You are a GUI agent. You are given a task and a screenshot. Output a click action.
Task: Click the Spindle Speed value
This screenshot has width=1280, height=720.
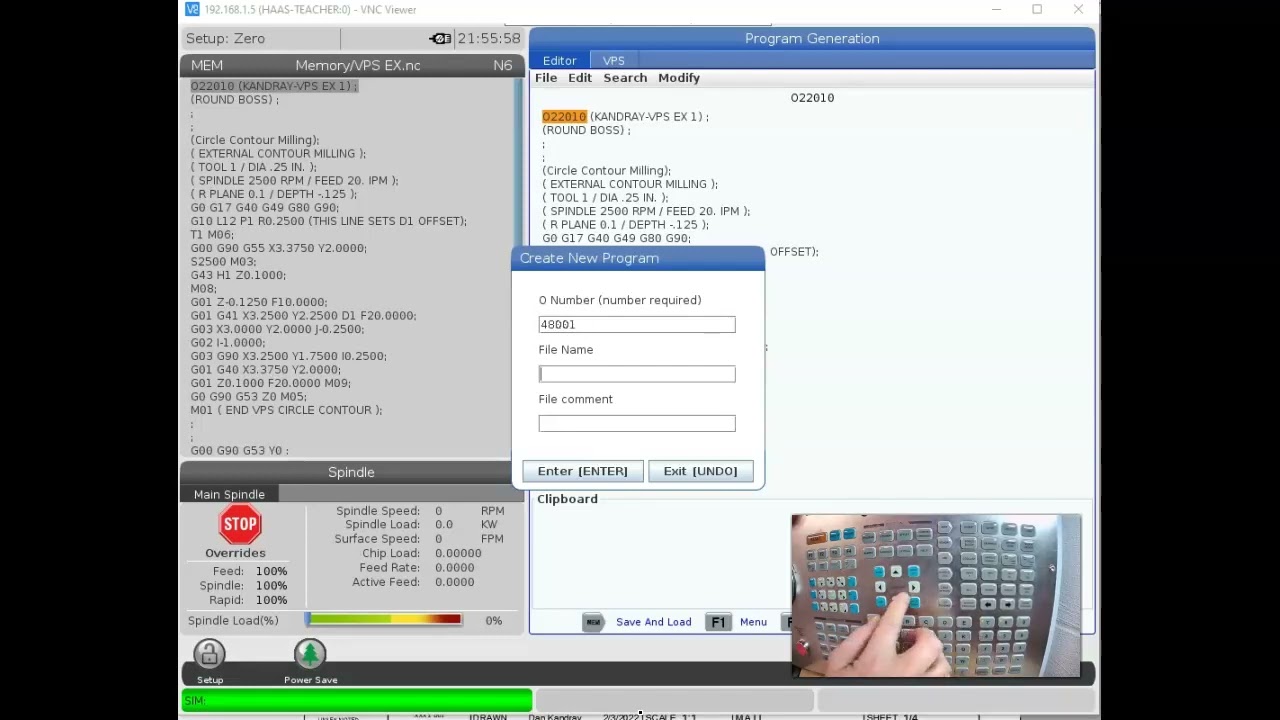[438, 510]
